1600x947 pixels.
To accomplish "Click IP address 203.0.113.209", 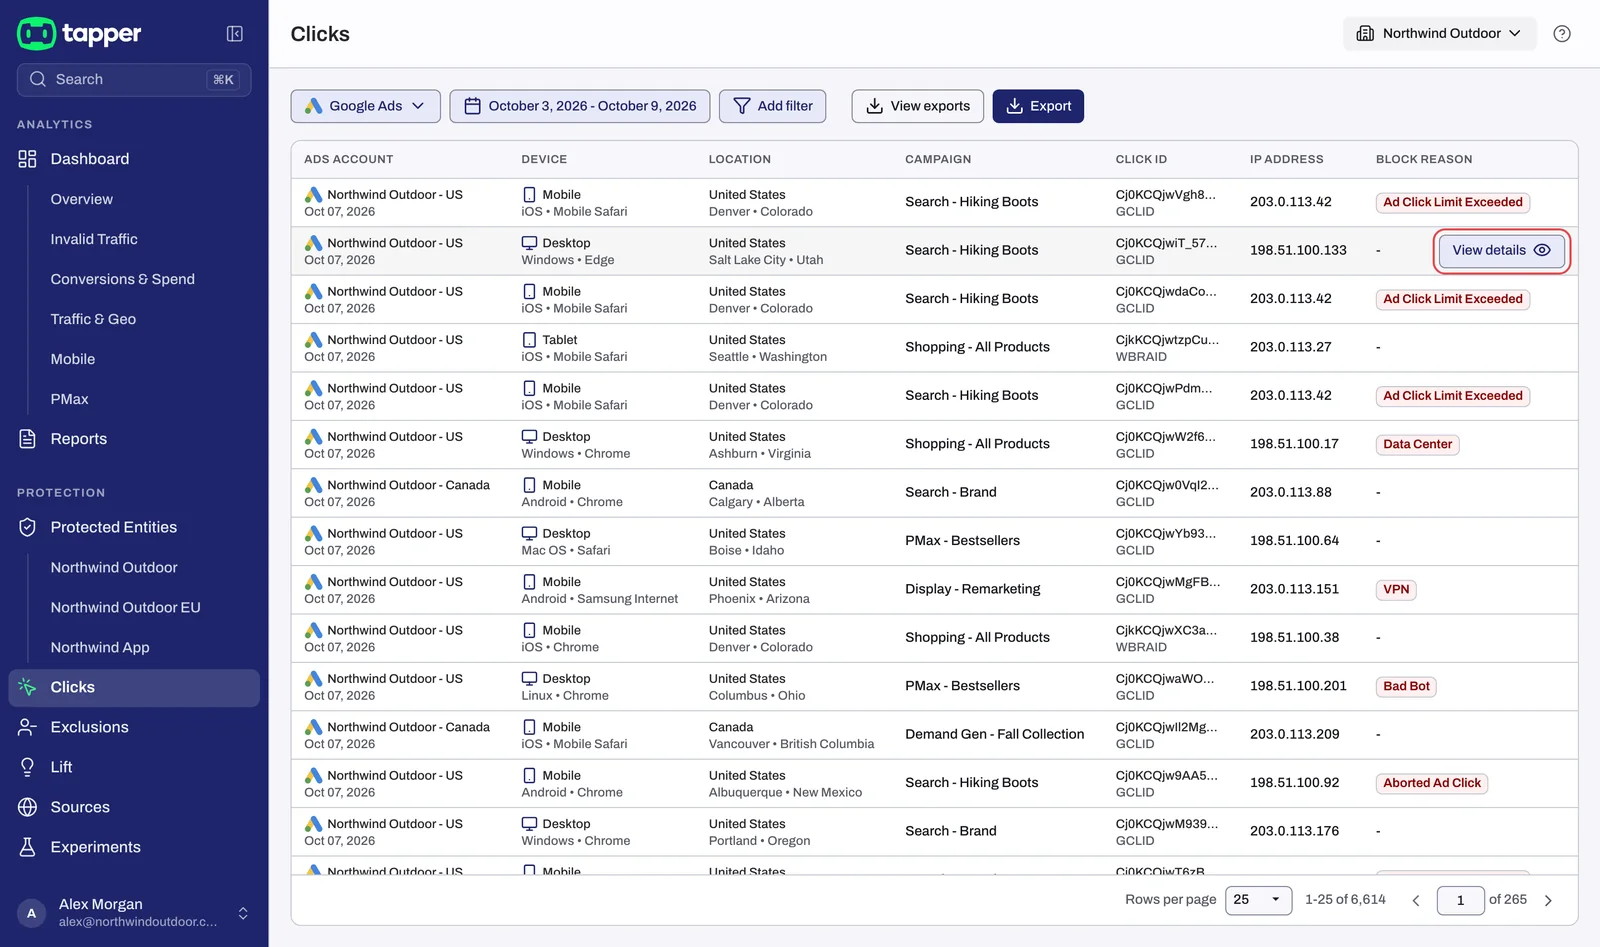I will 1294,734.
